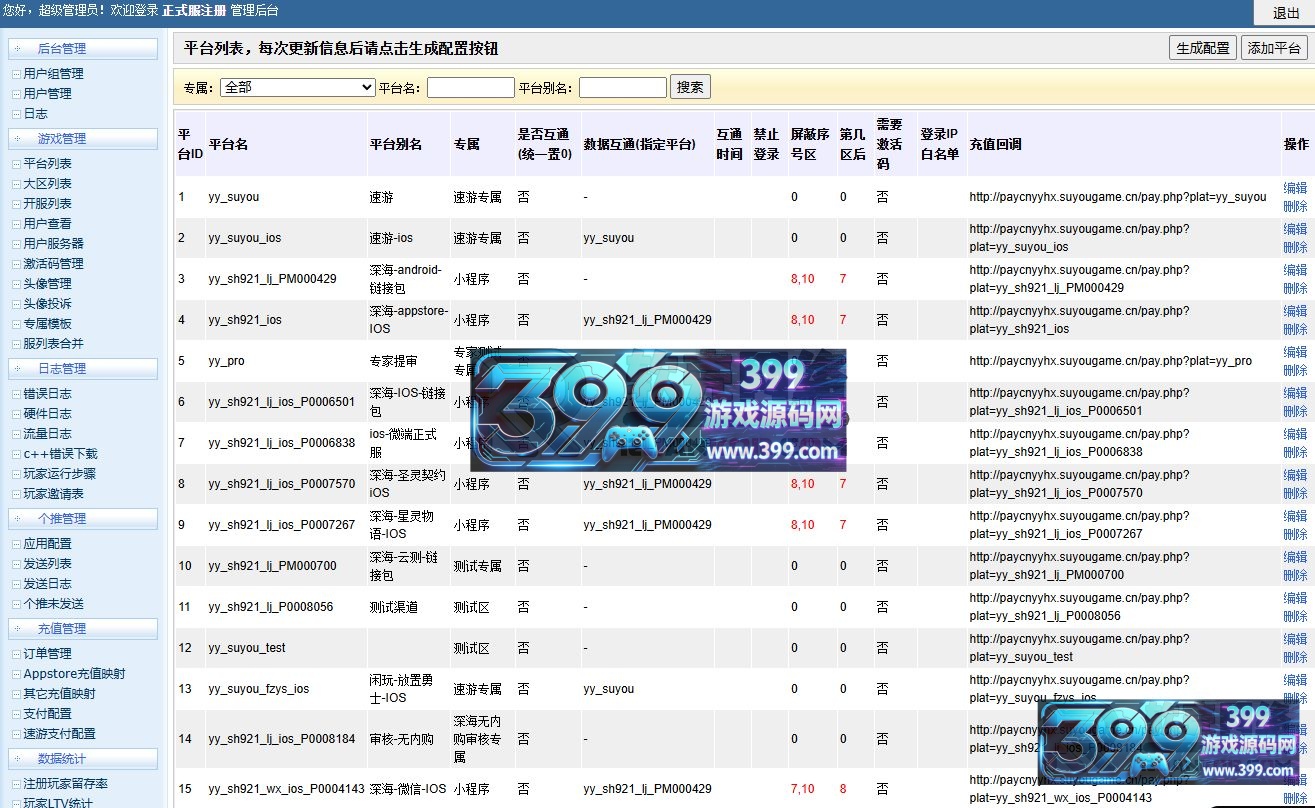This screenshot has height=808, width=1315.
Task: Open 大区列表 in the sidebar
Action: click(48, 184)
